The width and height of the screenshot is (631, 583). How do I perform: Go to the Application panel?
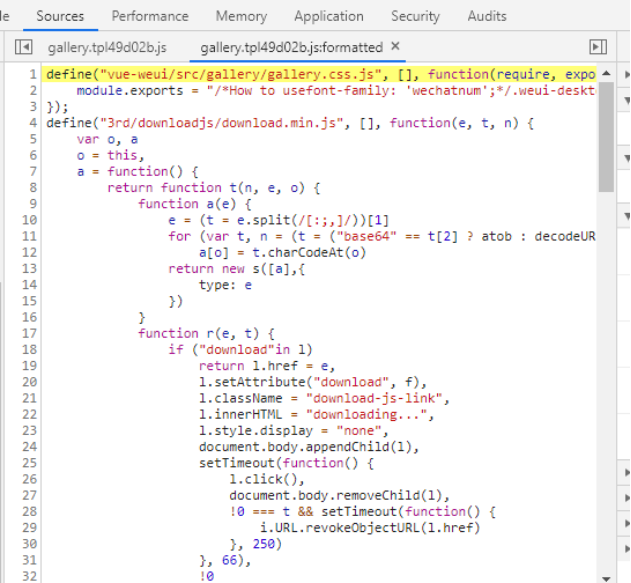[329, 16]
